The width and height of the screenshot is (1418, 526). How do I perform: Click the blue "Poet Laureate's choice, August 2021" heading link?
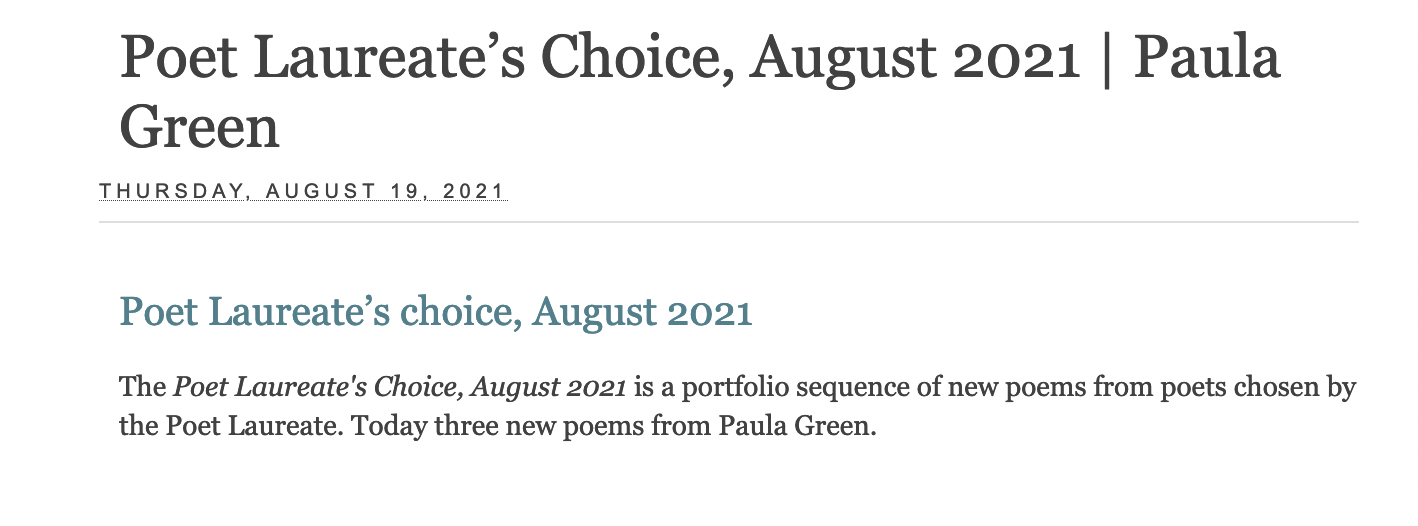(x=435, y=312)
